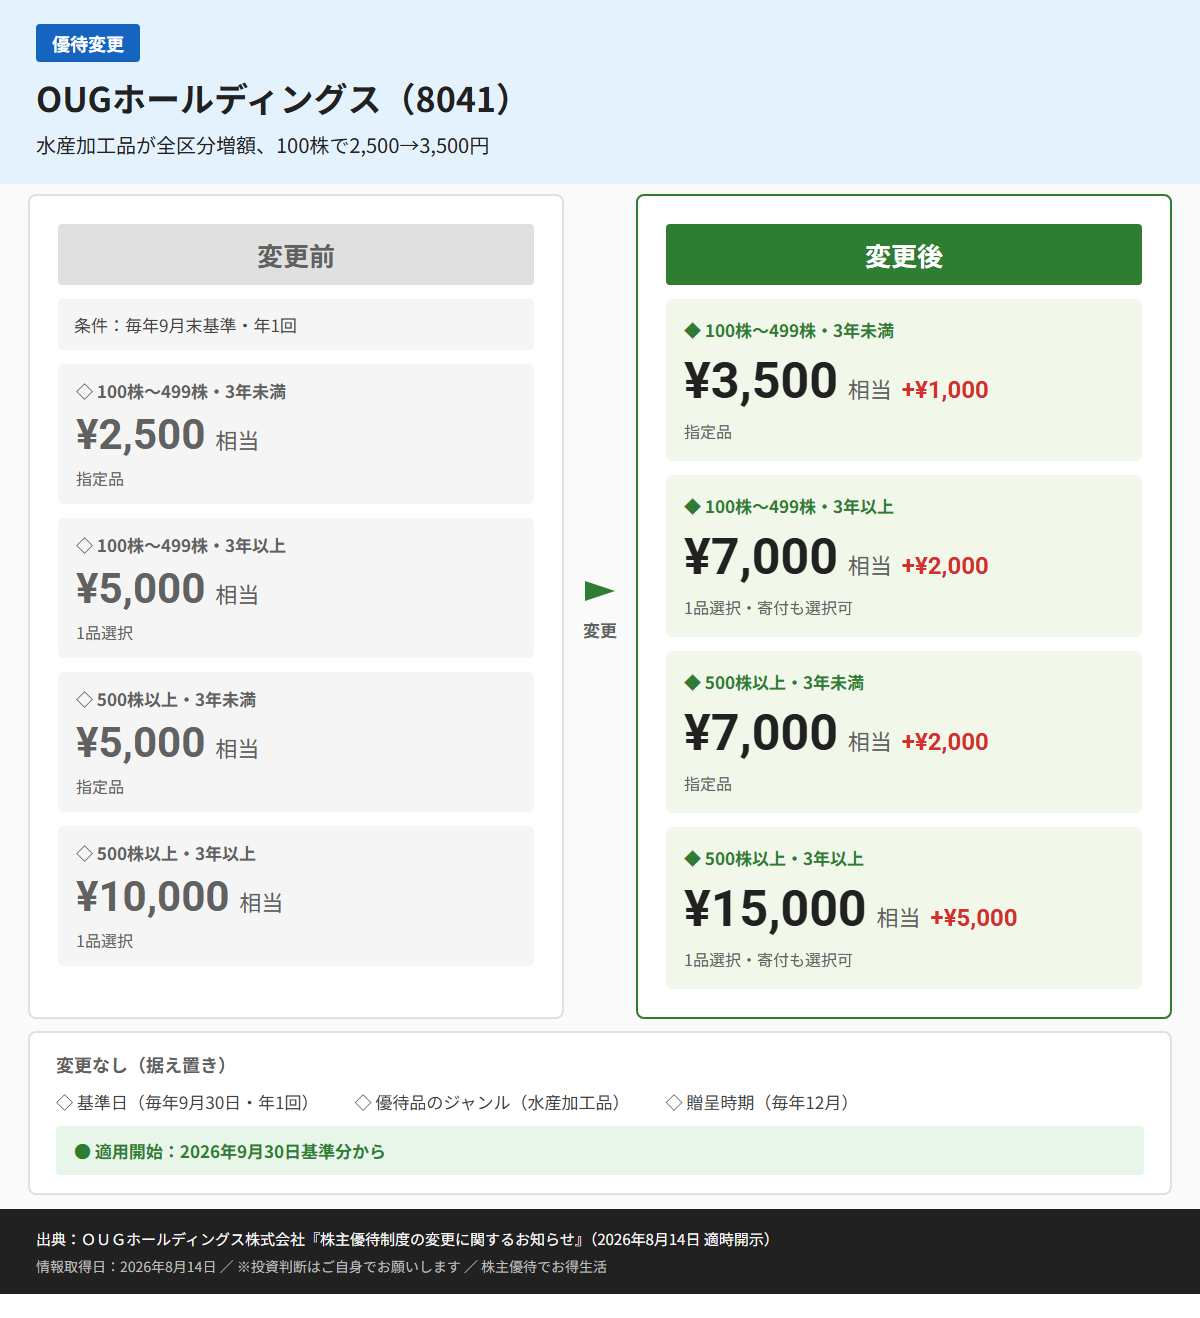Viewport: 1200px width, 1318px height.
Task: Click the green diamond beside 変更後 500株以上・3年未満
Action: pyautogui.click(x=692, y=683)
